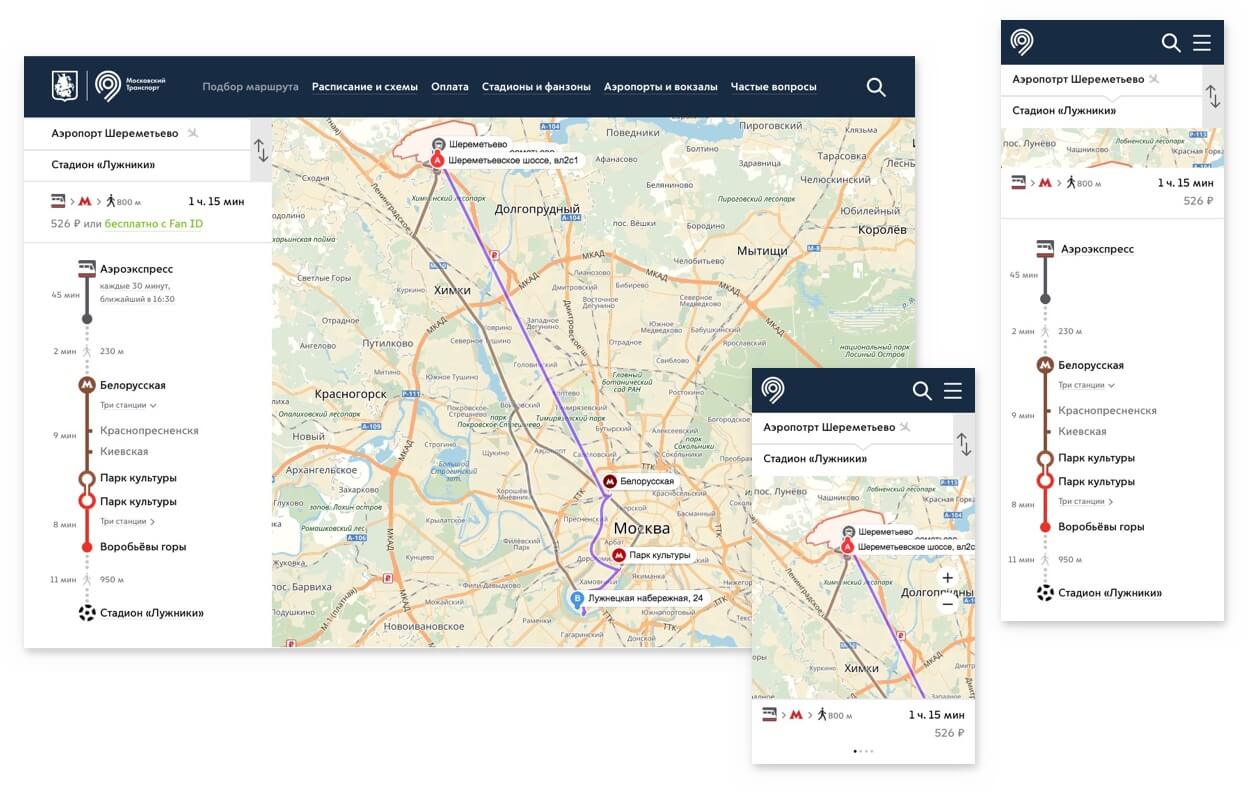The image size is (1248, 792).
Task: Click the search icon in desktop header
Action: click(x=876, y=87)
